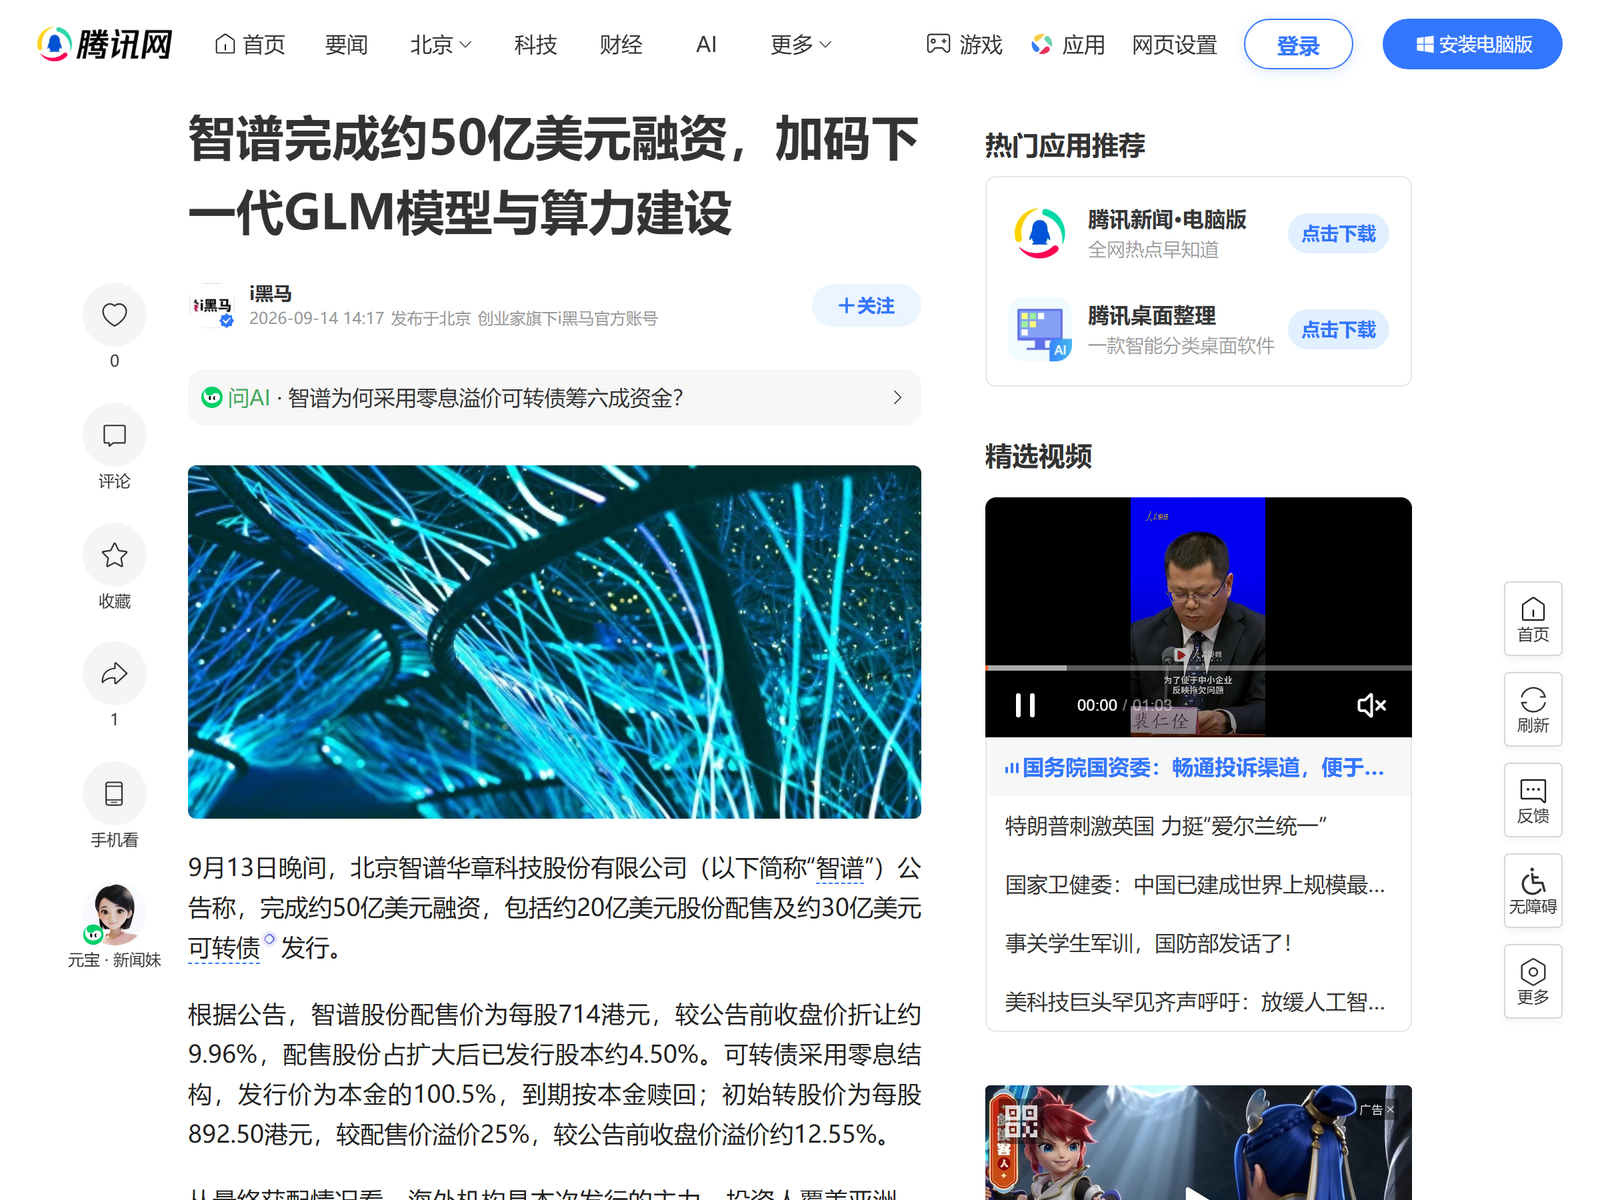Viewport: 1600px width, 1200px height.
Task: Expand the 更多 navigation dropdown
Action: coord(800,44)
